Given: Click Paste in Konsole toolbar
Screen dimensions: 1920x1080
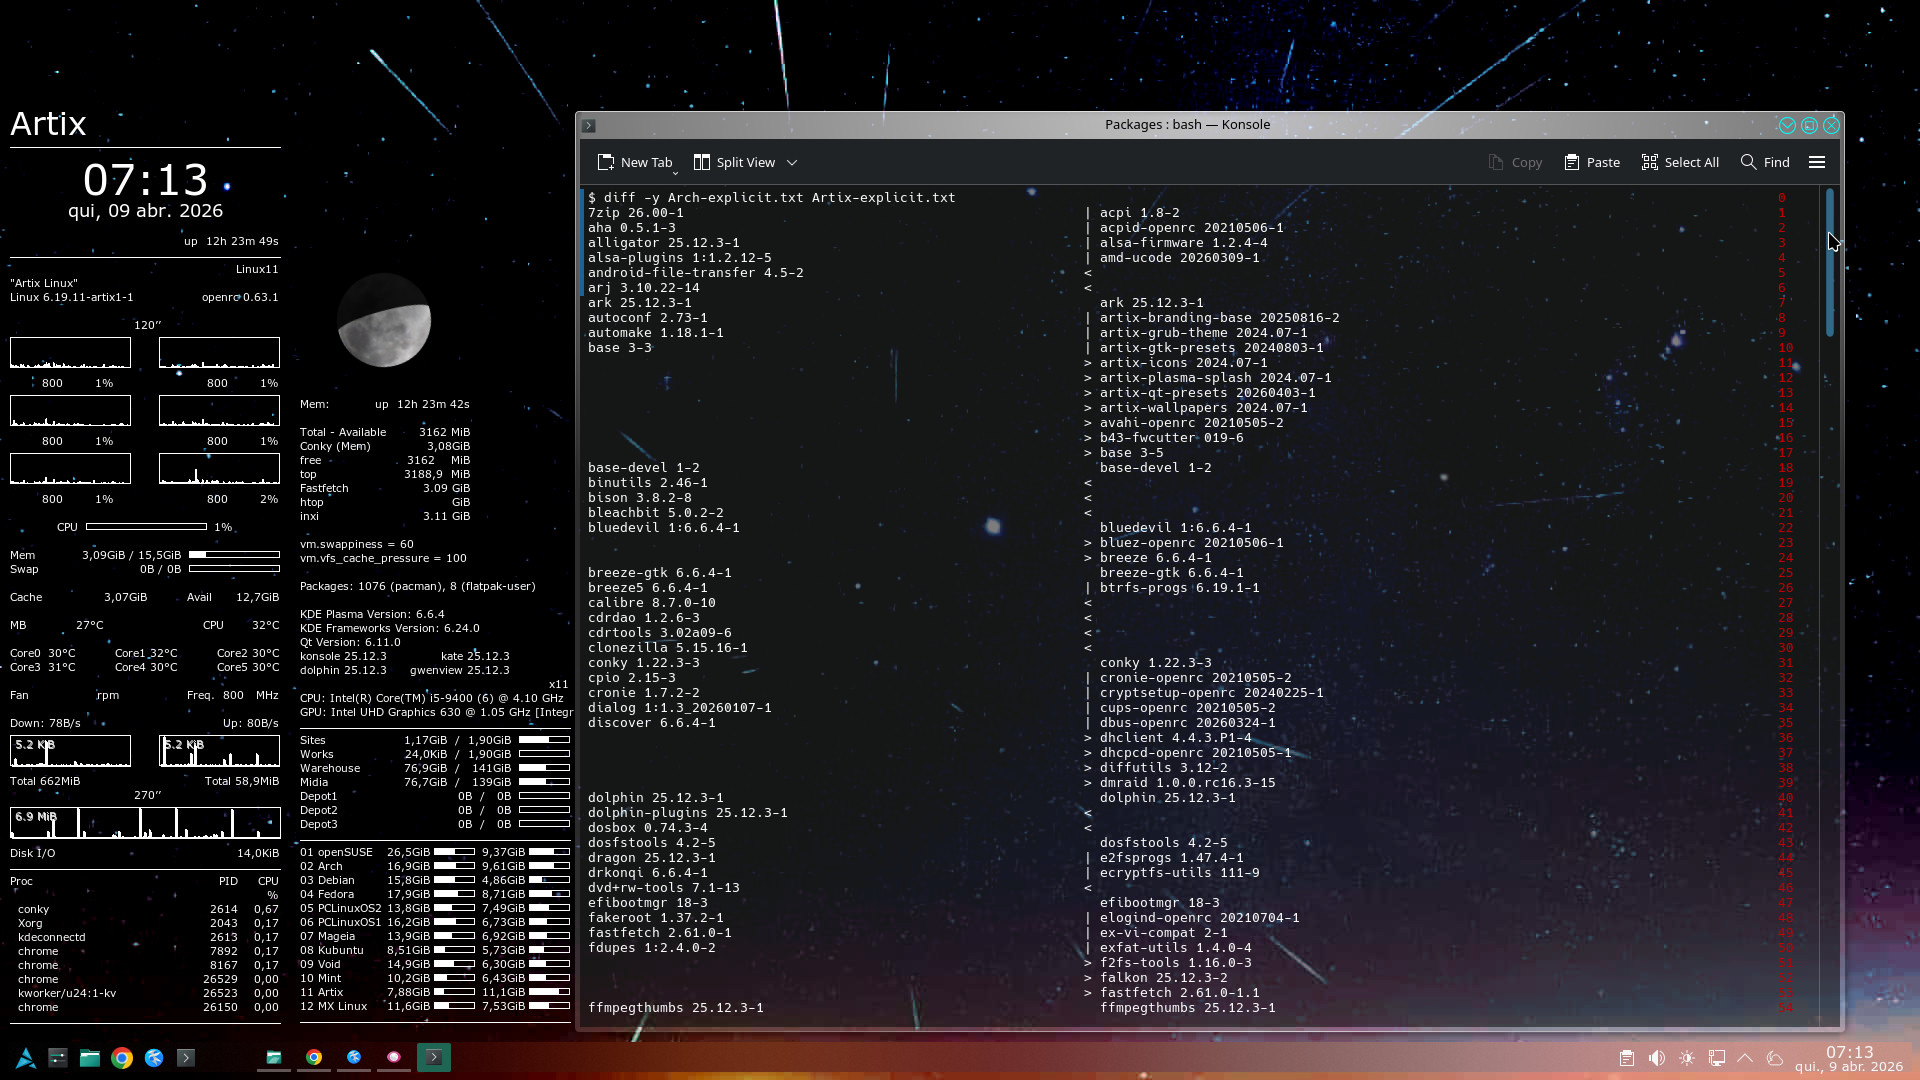Looking at the screenshot, I should [1592, 162].
